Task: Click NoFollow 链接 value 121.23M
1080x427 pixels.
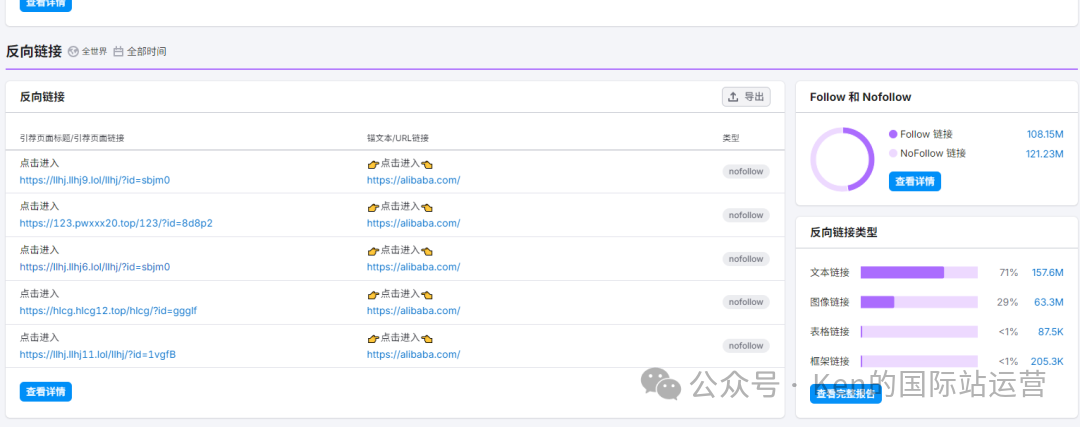Action: pos(1045,154)
